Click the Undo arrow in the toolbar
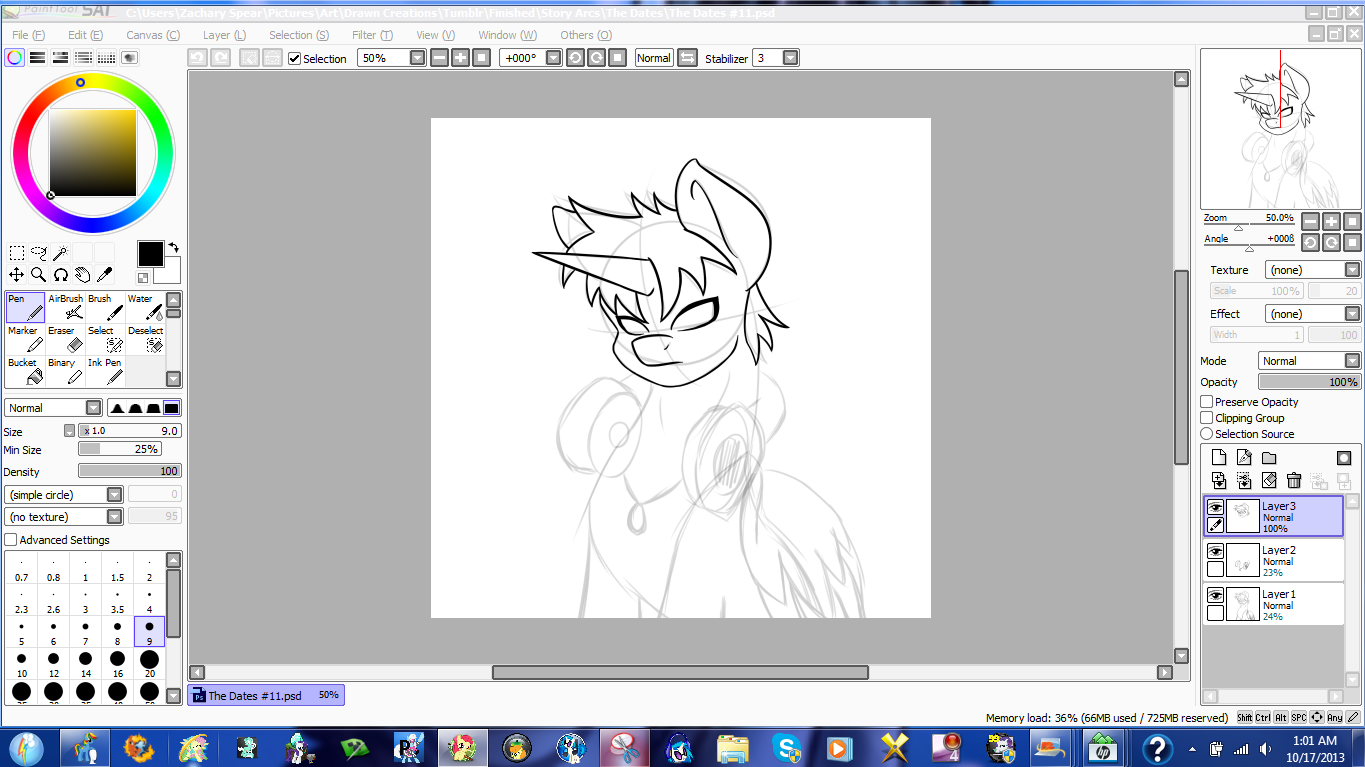 (198, 58)
